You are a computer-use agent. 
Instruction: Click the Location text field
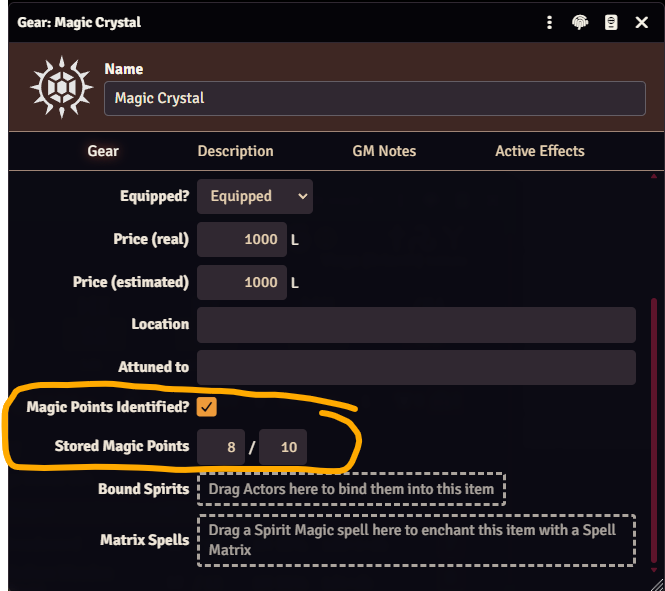pos(416,325)
